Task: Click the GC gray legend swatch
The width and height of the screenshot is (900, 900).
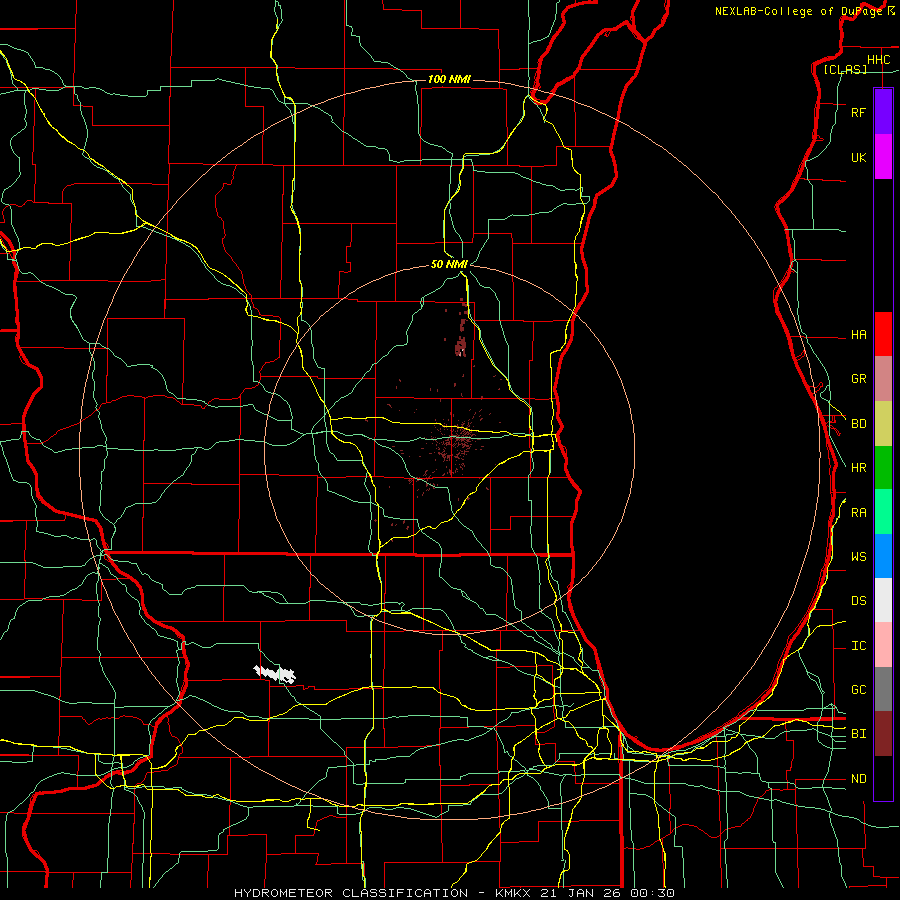Action: pyautogui.click(x=883, y=689)
